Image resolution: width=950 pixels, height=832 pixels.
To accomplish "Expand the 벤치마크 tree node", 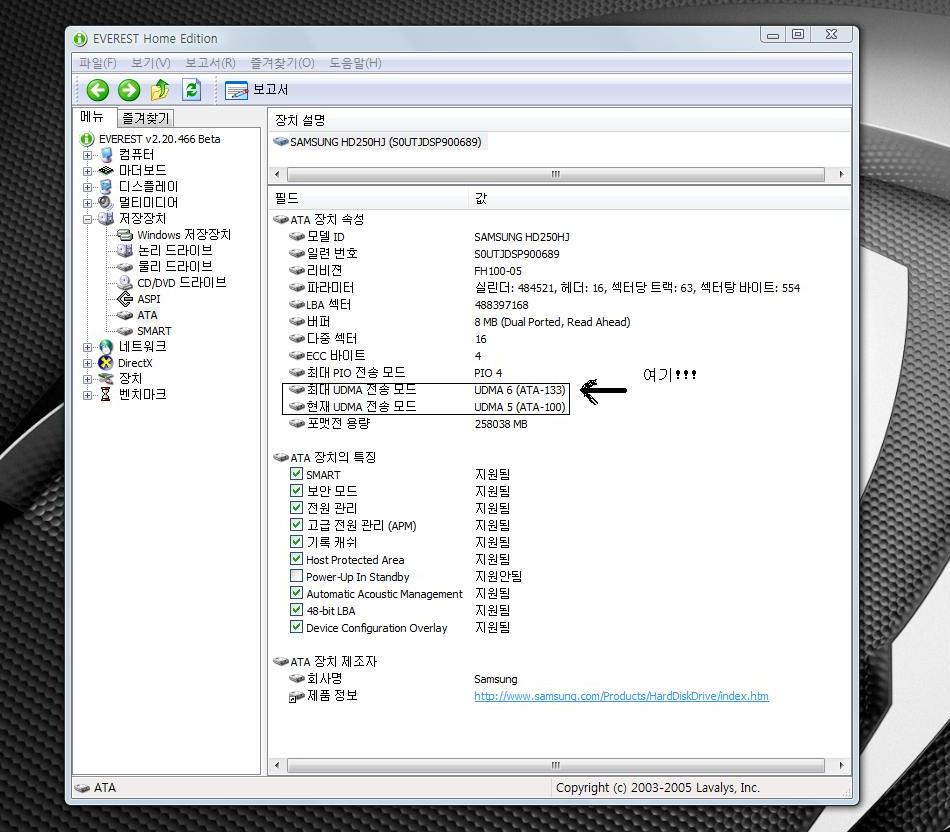I will [88, 395].
